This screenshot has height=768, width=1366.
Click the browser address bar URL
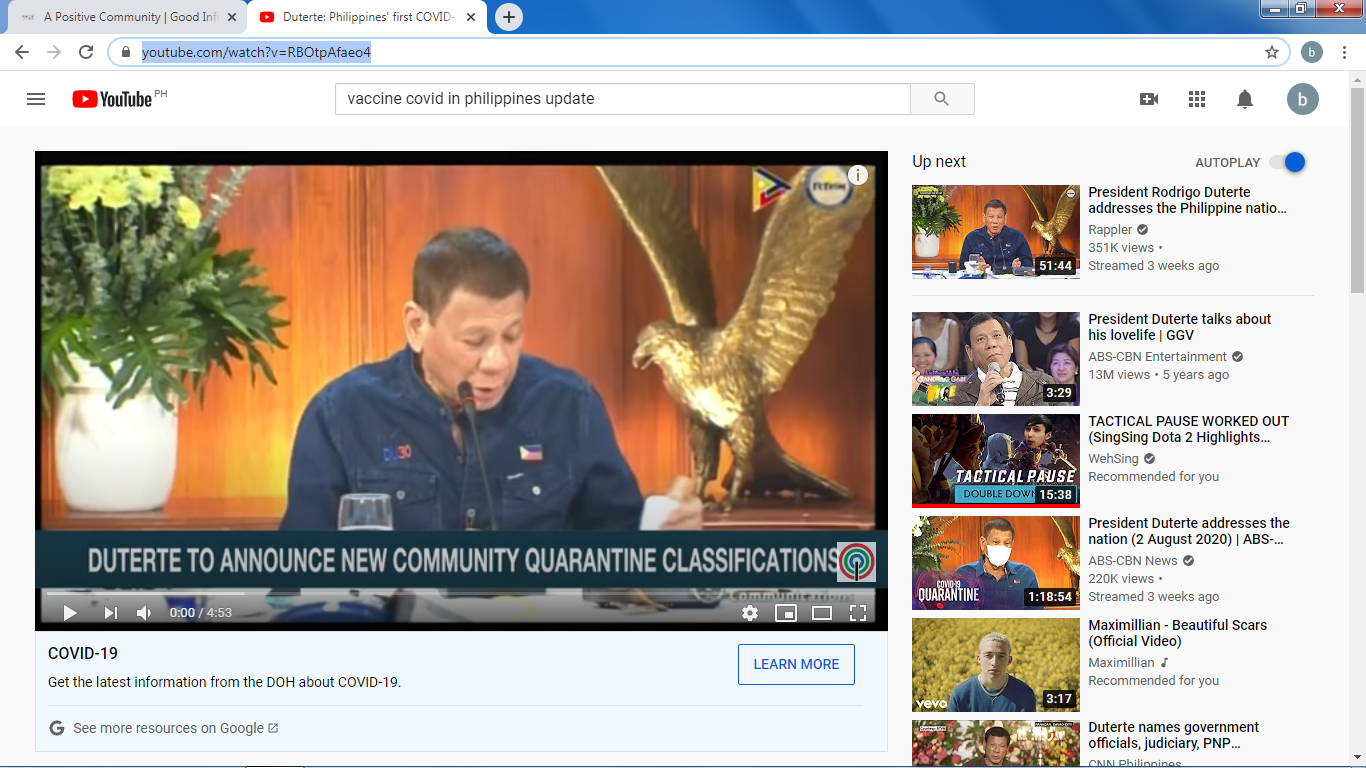(x=256, y=52)
